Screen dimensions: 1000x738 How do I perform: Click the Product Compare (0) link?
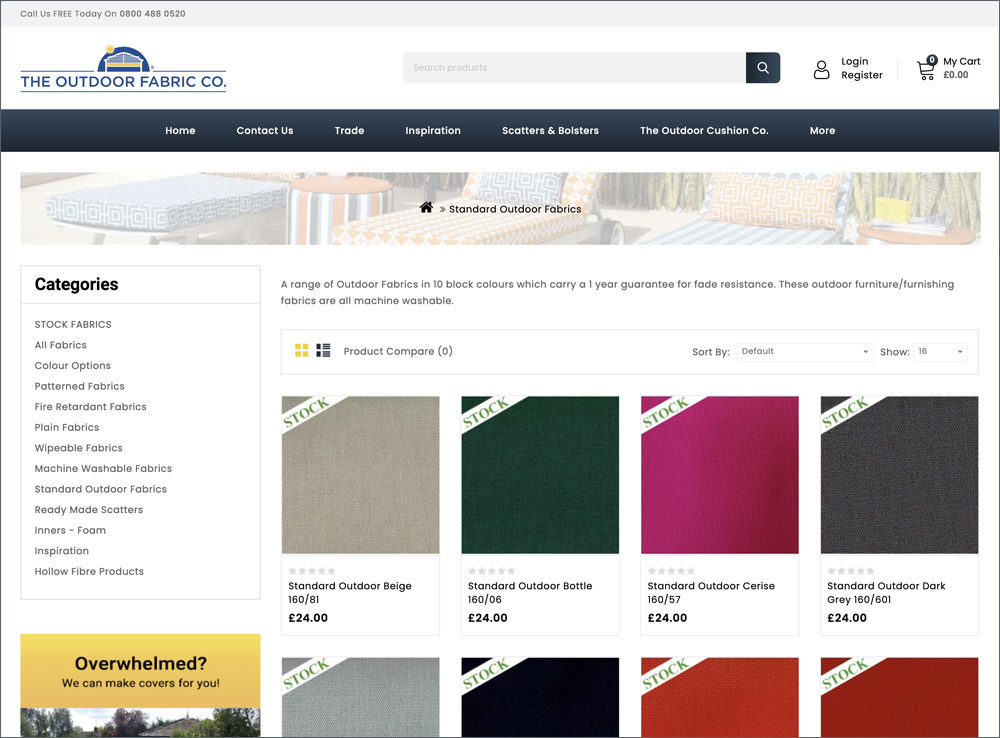(398, 351)
